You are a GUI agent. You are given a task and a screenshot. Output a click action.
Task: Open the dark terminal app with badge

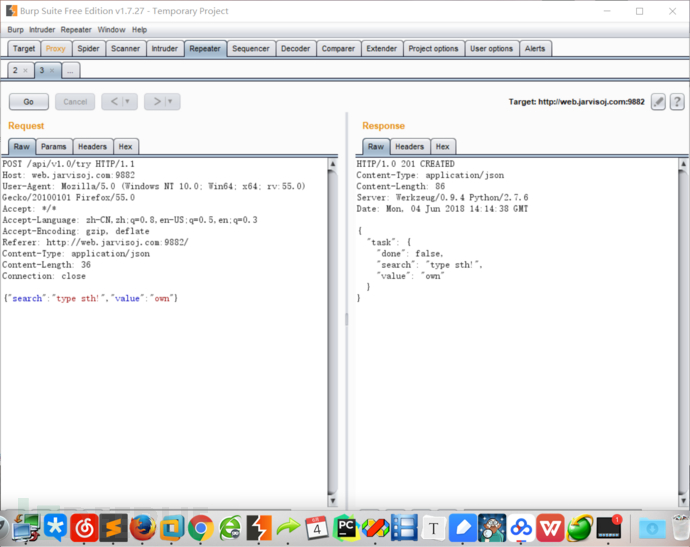pos(609,527)
